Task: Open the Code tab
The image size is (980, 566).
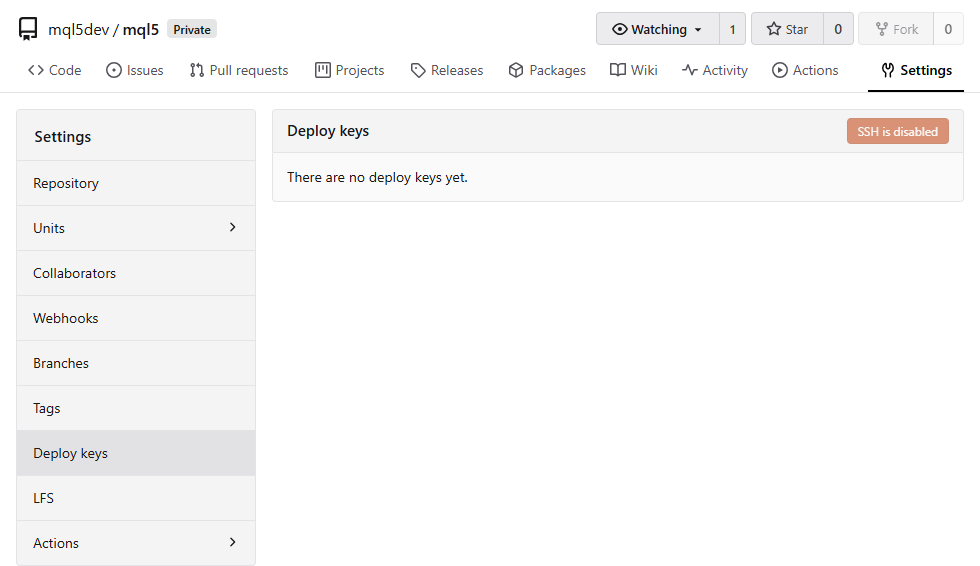Action: [x=55, y=70]
